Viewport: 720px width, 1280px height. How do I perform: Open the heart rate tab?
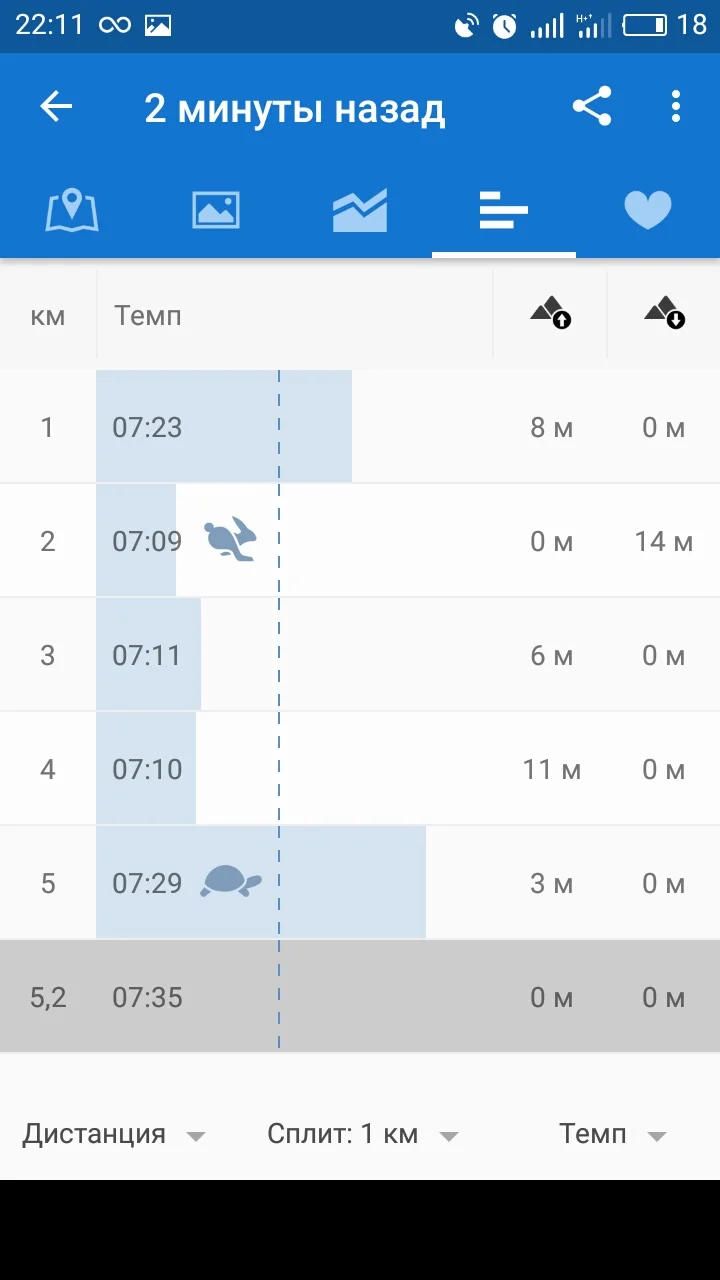647,211
